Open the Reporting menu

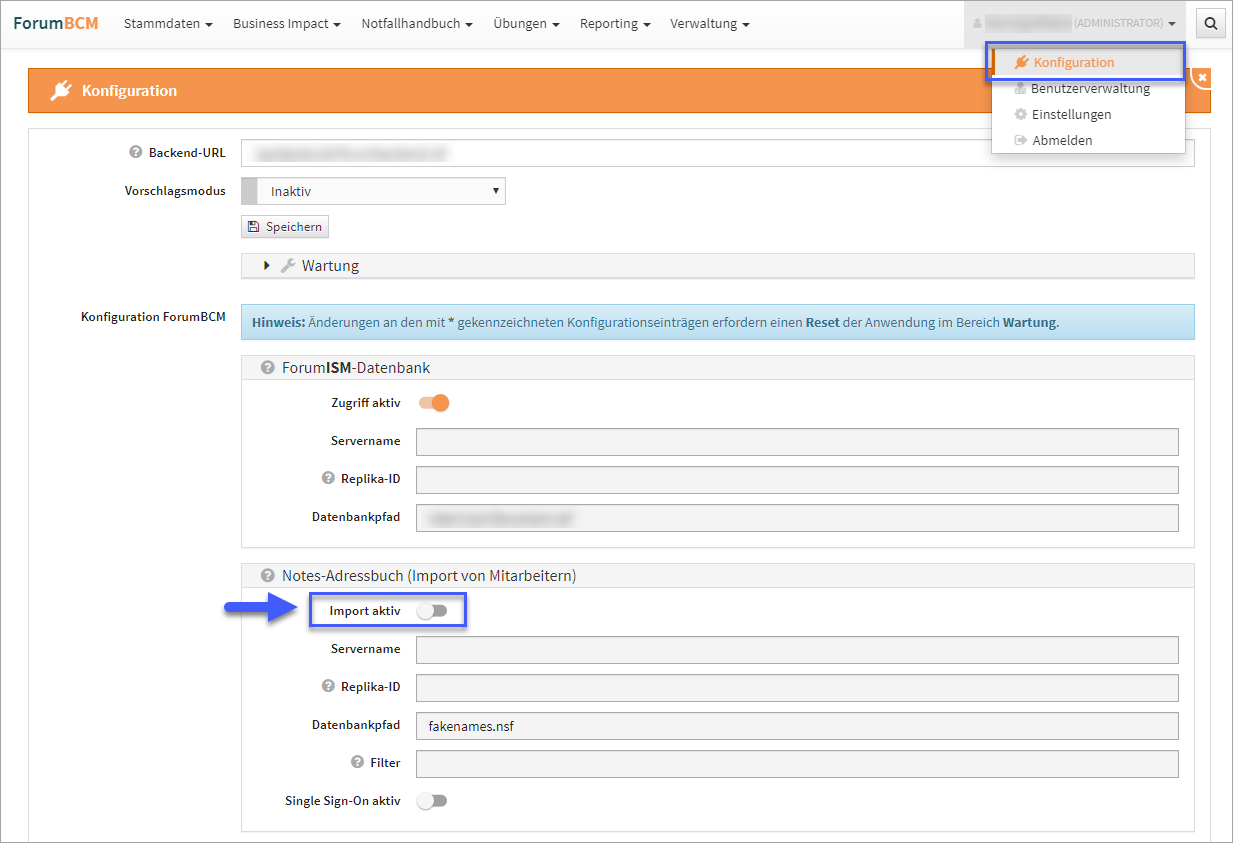coord(615,24)
